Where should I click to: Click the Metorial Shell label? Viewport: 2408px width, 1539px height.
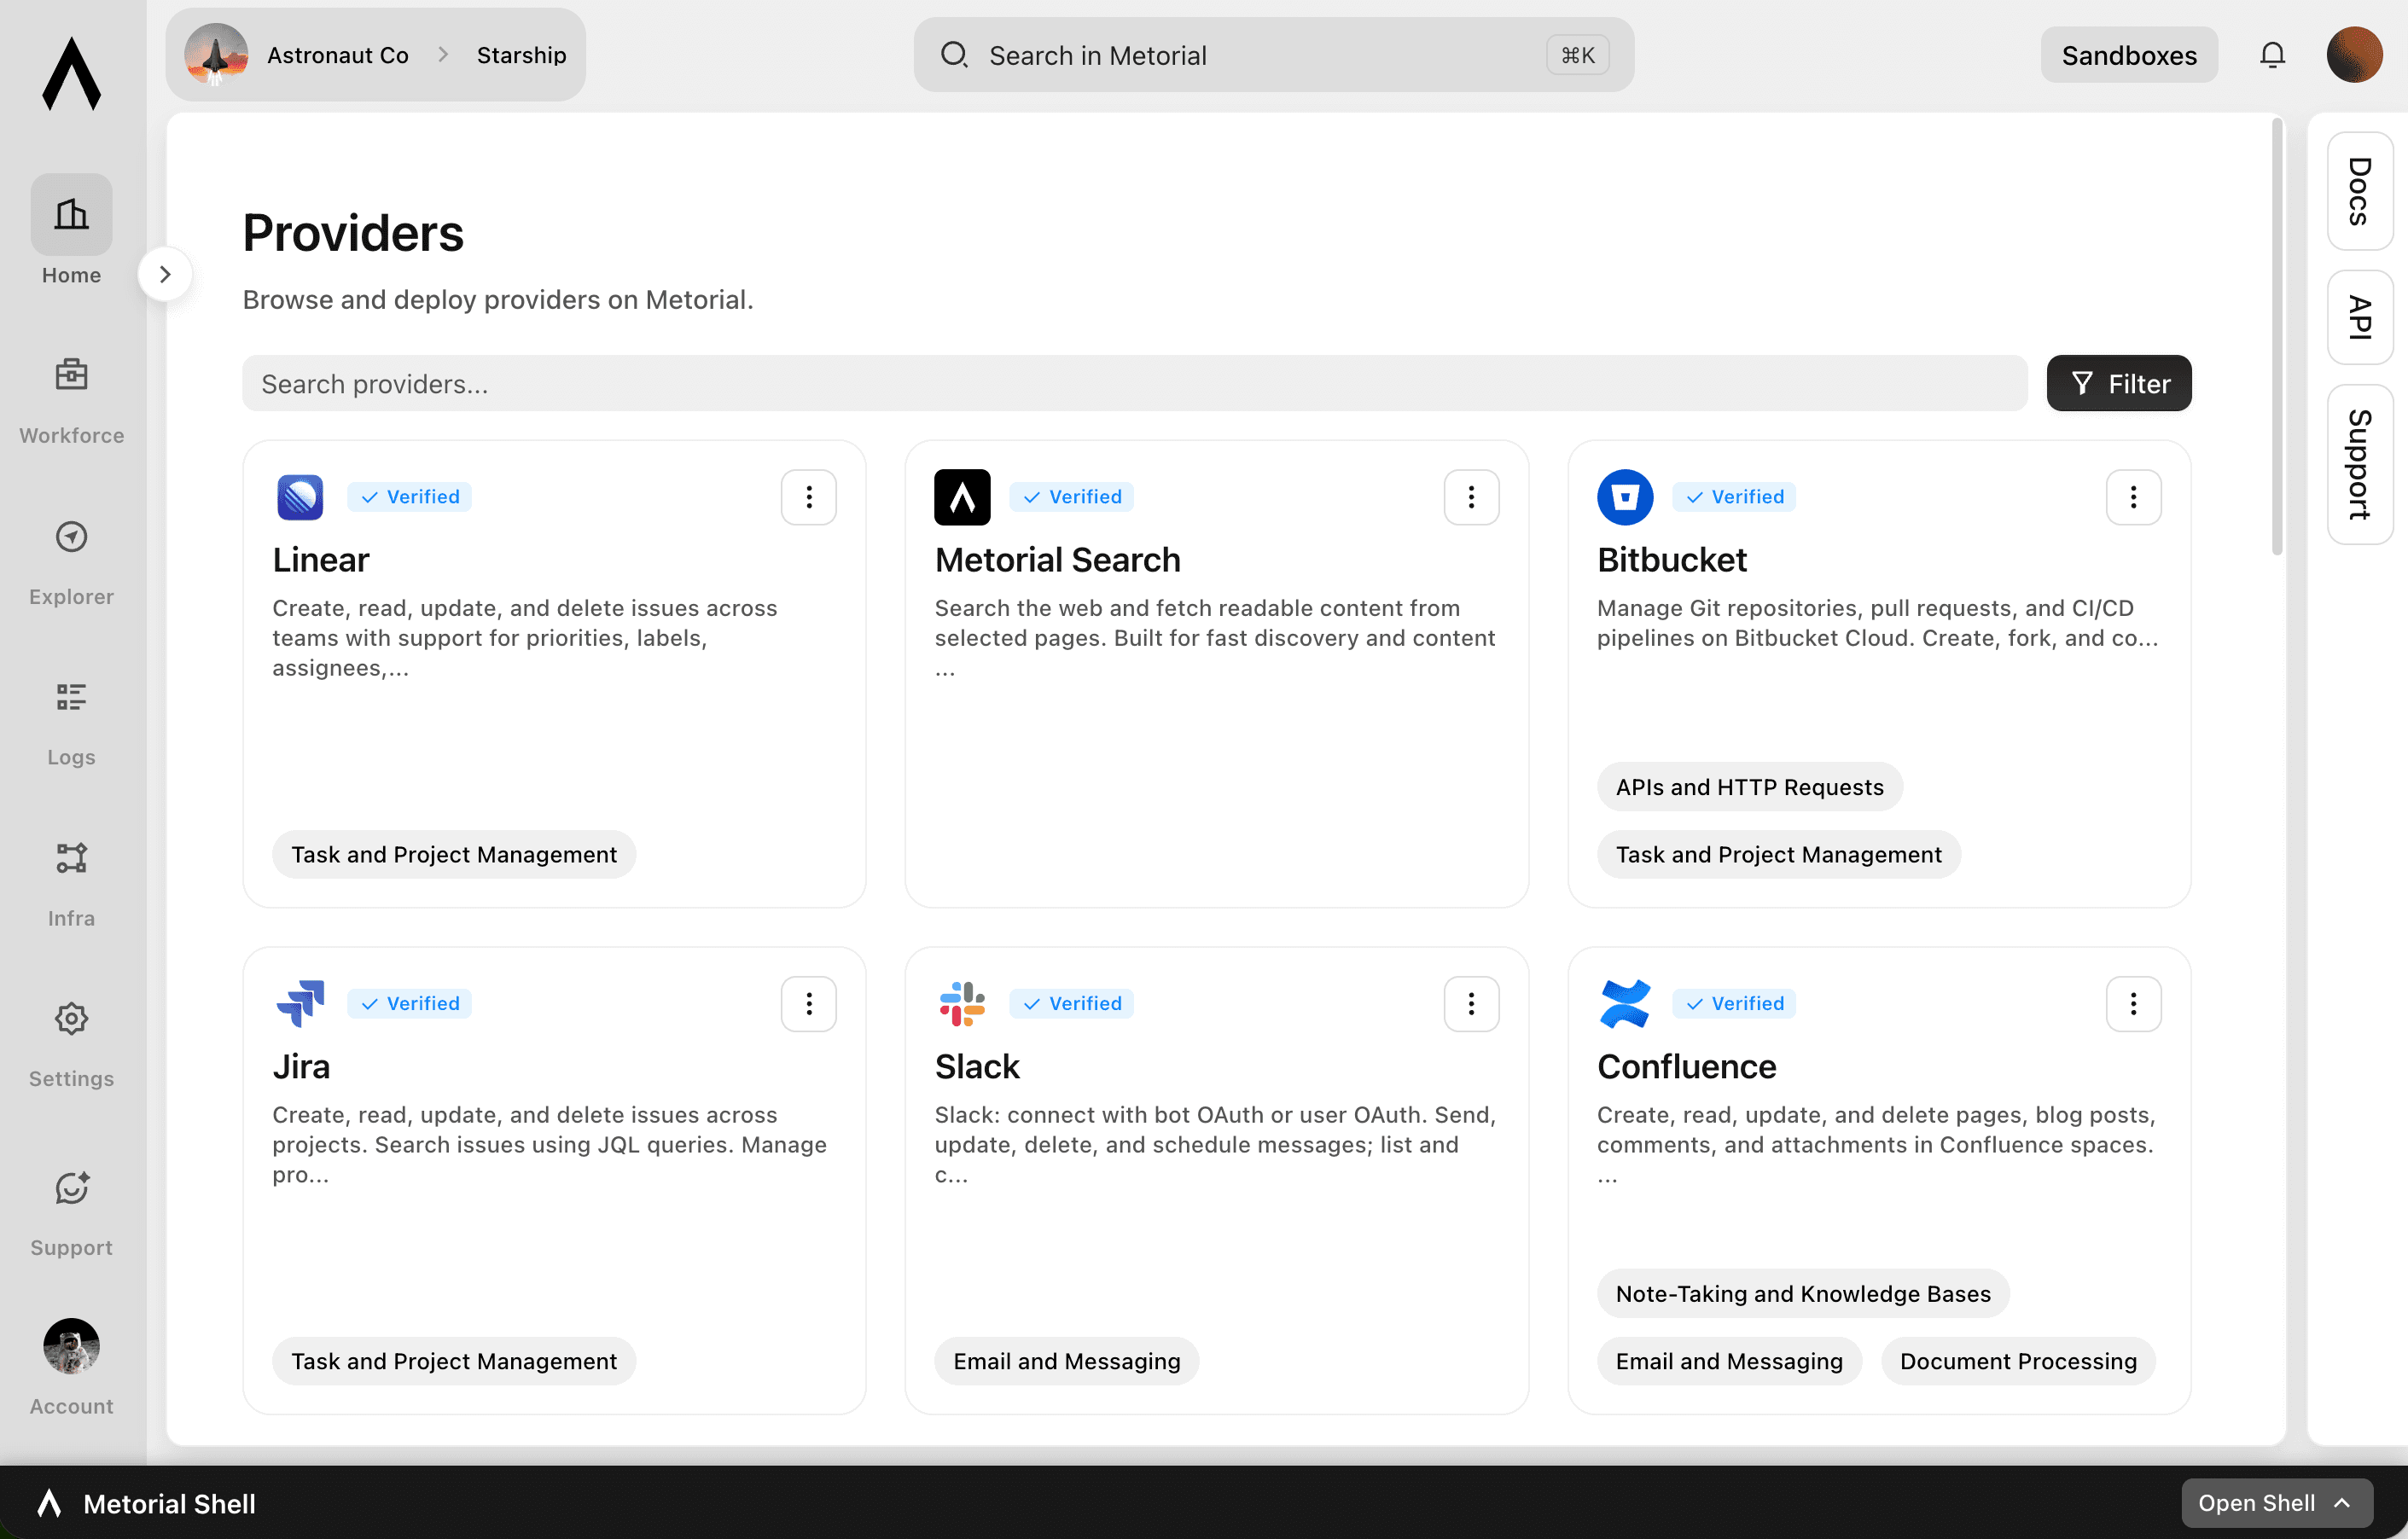169,1503
